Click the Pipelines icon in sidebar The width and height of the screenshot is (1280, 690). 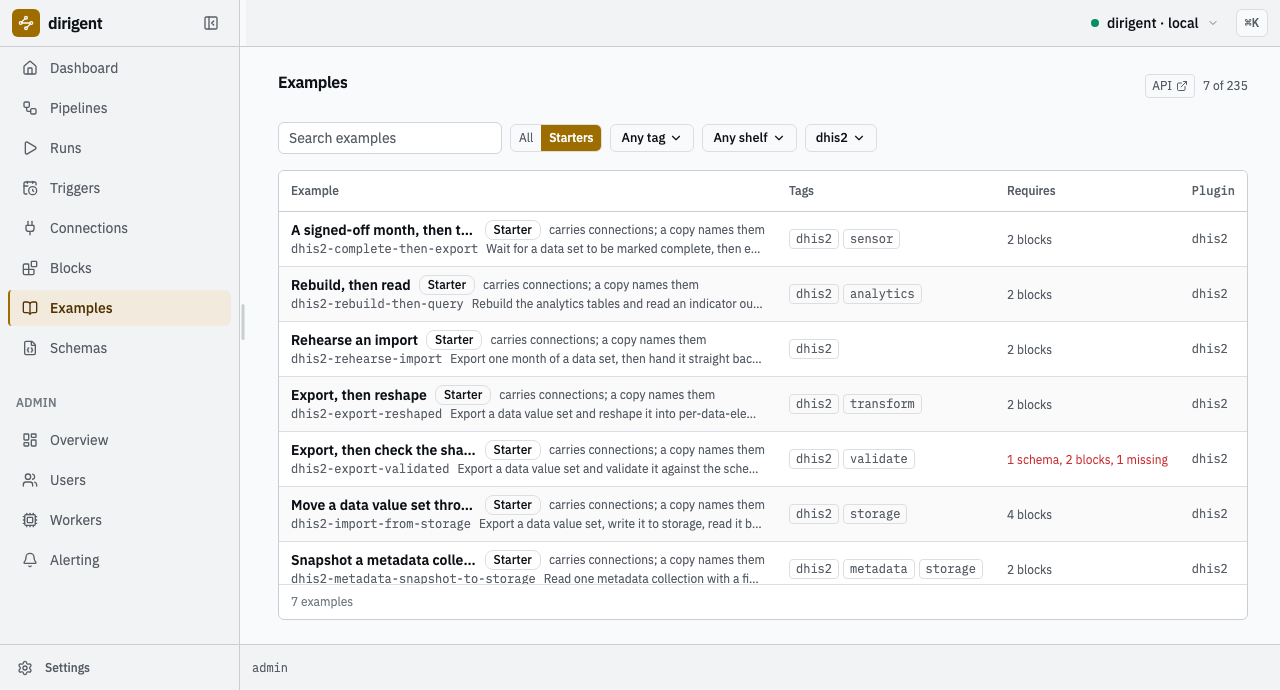click(30, 108)
